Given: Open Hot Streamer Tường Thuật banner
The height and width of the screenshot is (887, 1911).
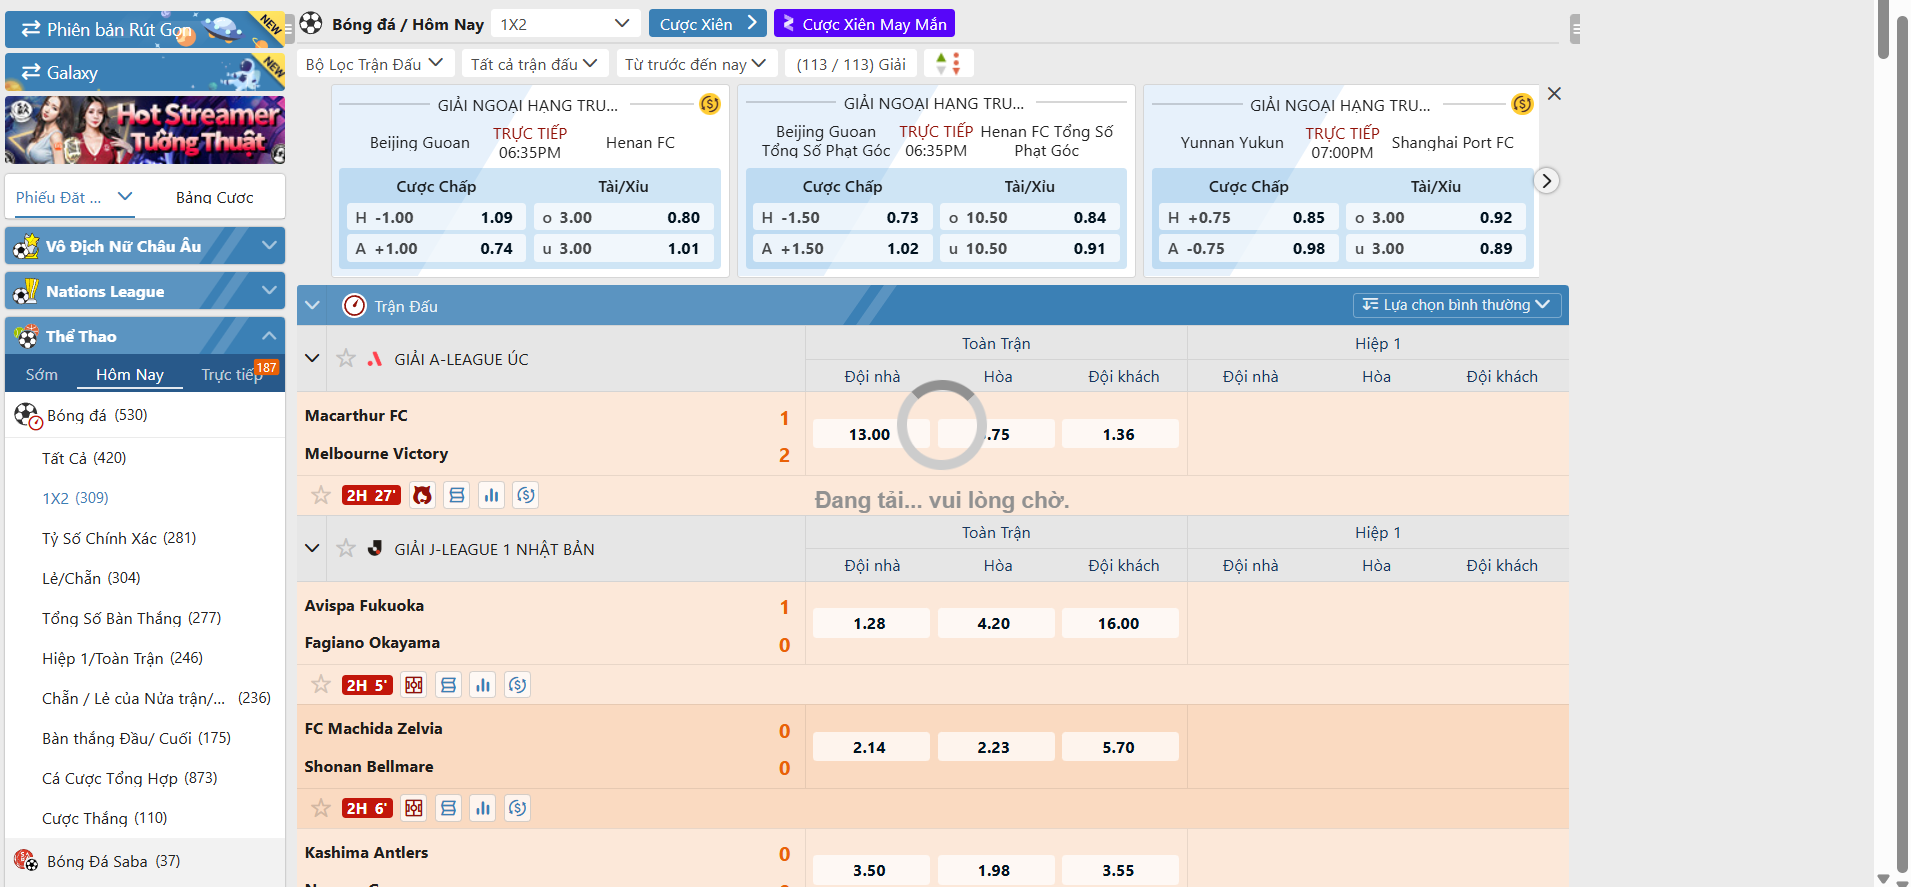Looking at the screenshot, I should [145, 130].
